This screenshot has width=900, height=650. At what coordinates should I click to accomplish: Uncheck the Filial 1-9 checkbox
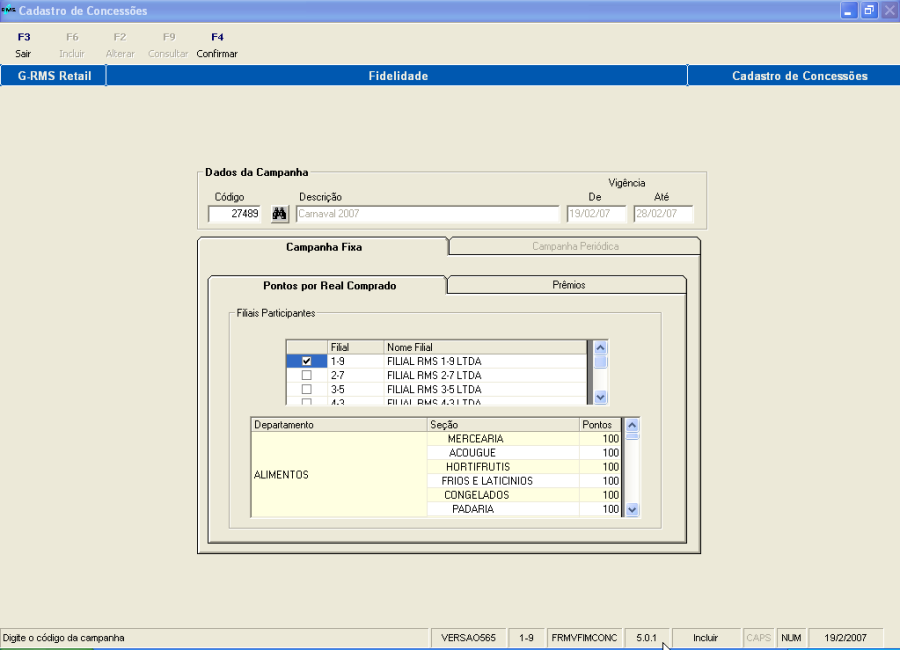(x=307, y=361)
